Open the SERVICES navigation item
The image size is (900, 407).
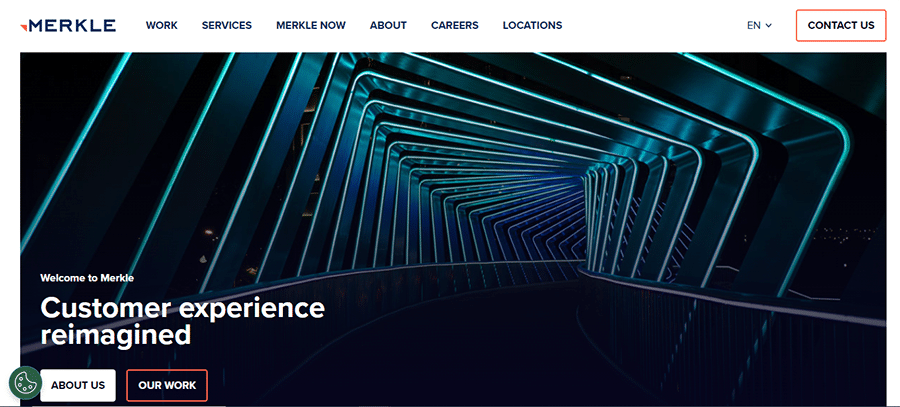[227, 25]
